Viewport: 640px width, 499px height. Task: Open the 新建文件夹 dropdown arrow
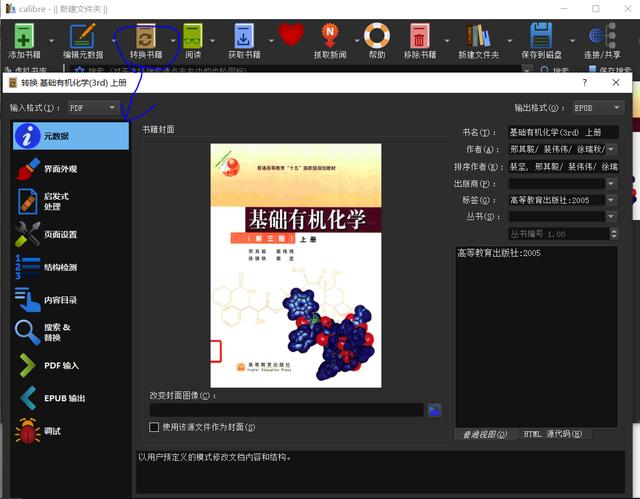pos(510,40)
